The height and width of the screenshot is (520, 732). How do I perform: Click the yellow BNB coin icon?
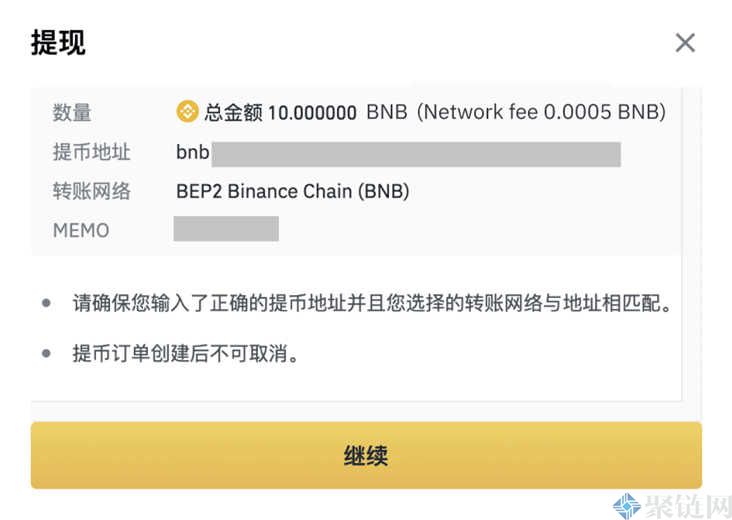tap(187, 112)
